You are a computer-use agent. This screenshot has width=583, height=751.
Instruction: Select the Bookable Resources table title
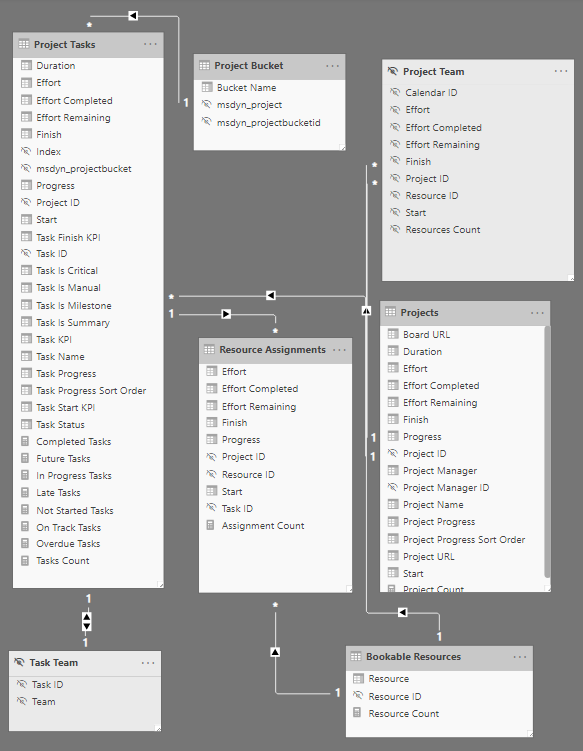point(413,657)
